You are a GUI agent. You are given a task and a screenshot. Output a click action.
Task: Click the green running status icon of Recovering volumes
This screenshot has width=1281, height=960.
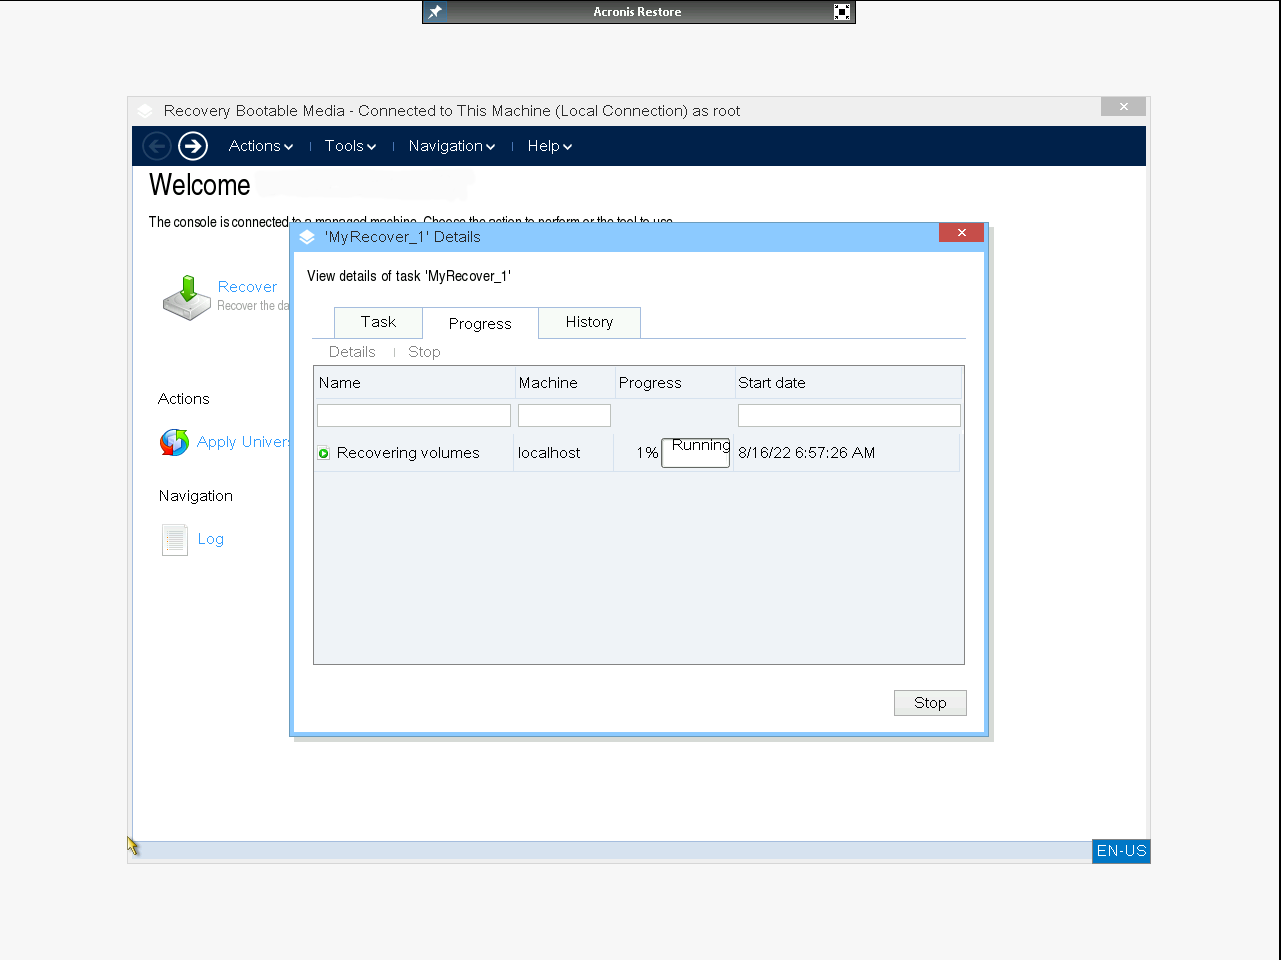323,454
